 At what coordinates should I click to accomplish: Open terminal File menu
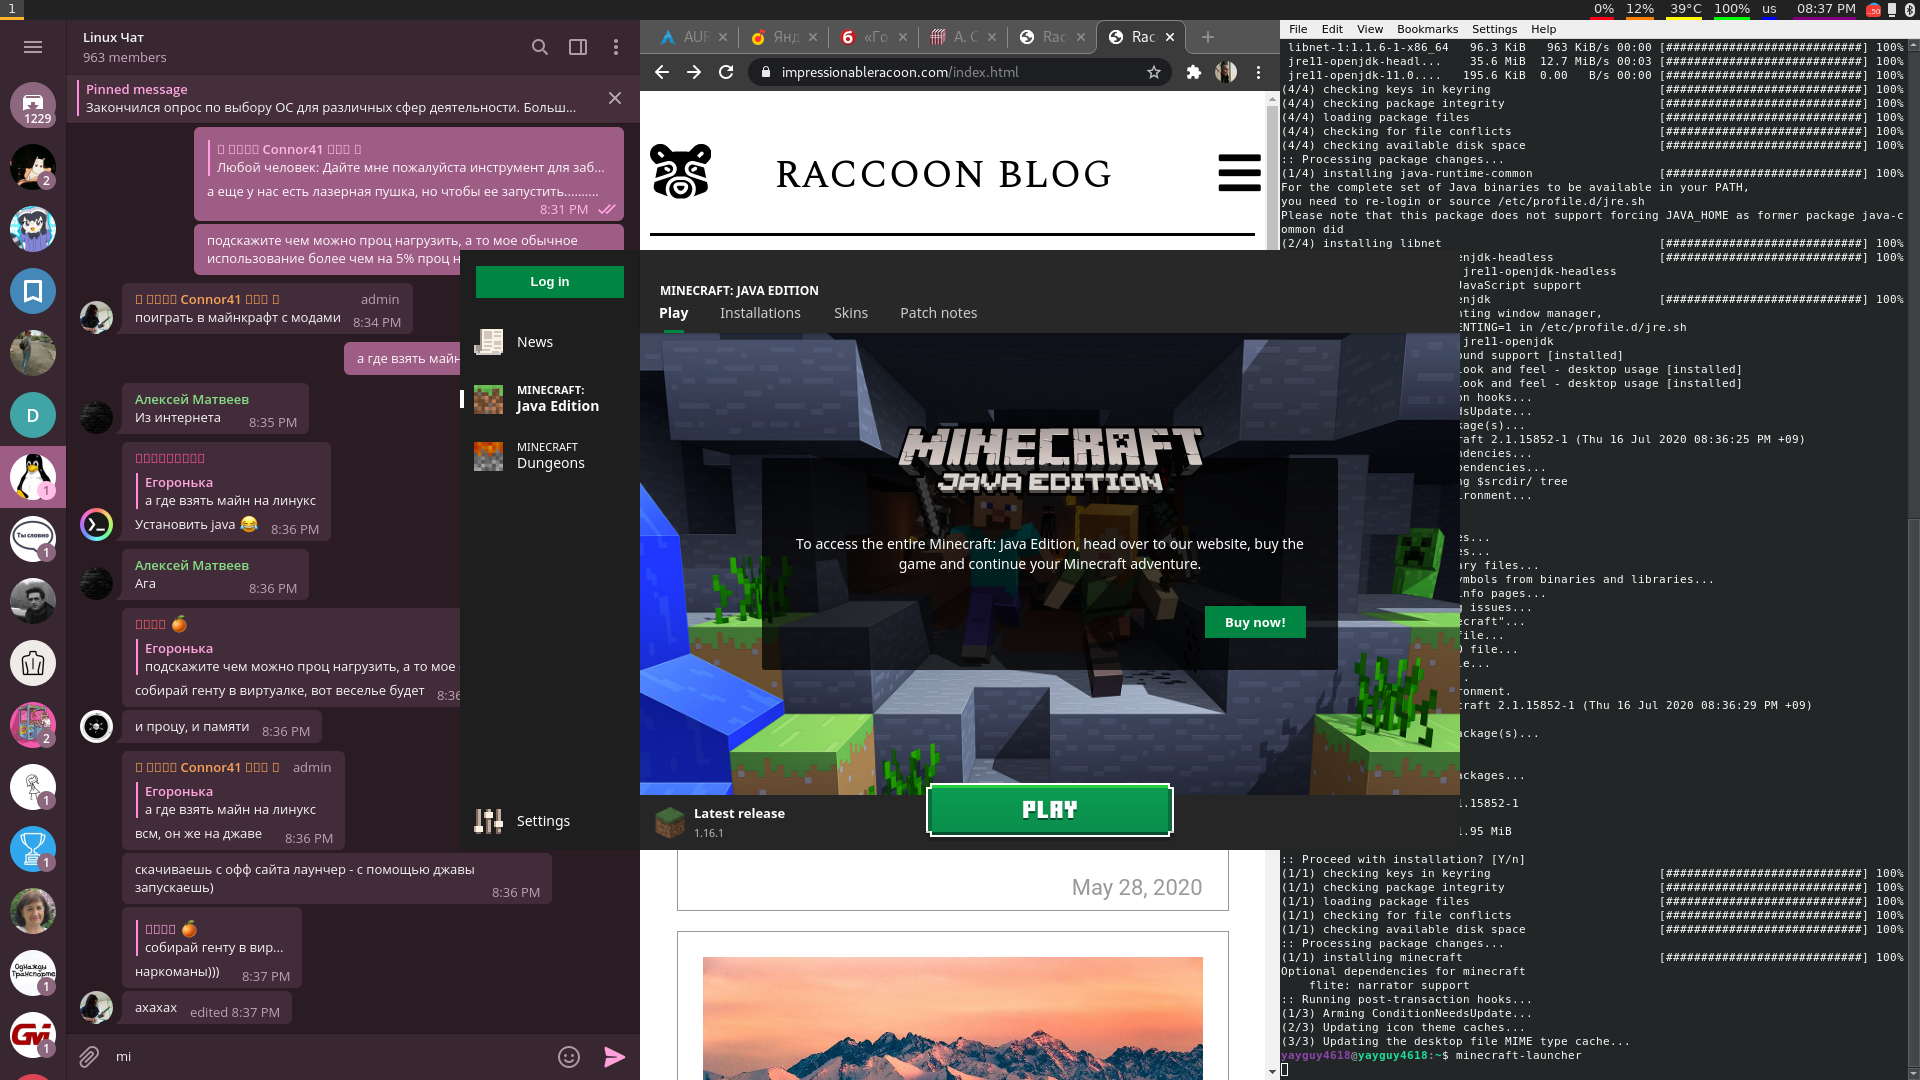tap(1298, 29)
